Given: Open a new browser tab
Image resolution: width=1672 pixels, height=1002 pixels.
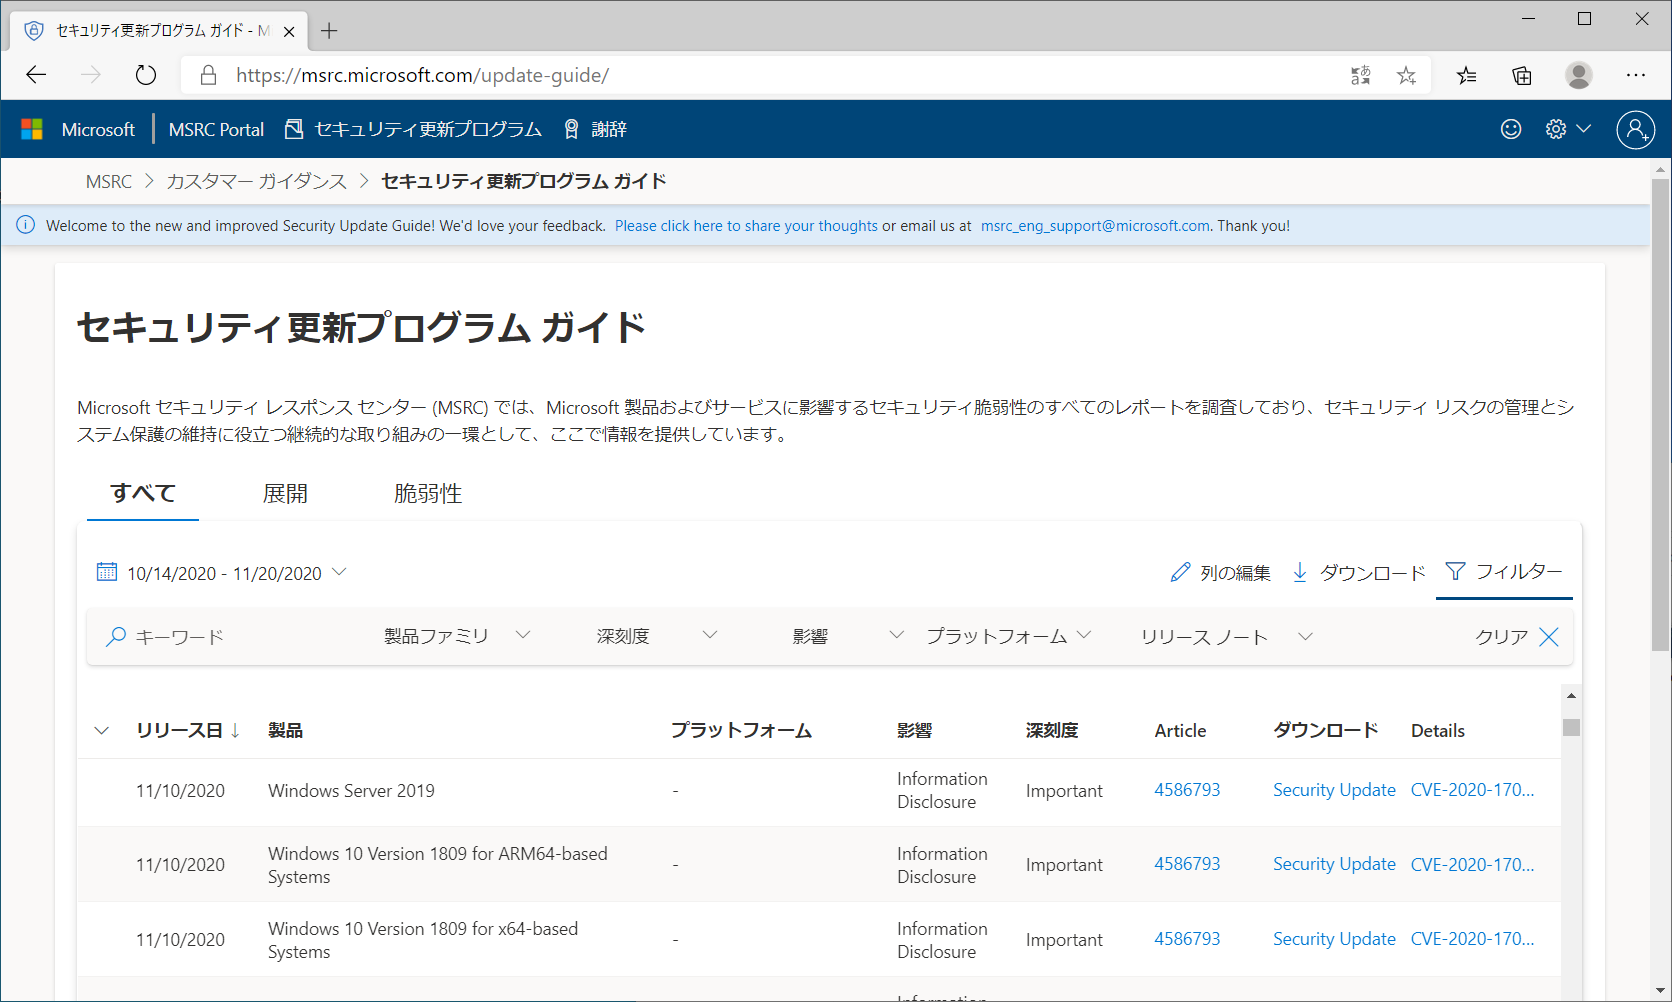Looking at the screenshot, I should click(329, 31).
